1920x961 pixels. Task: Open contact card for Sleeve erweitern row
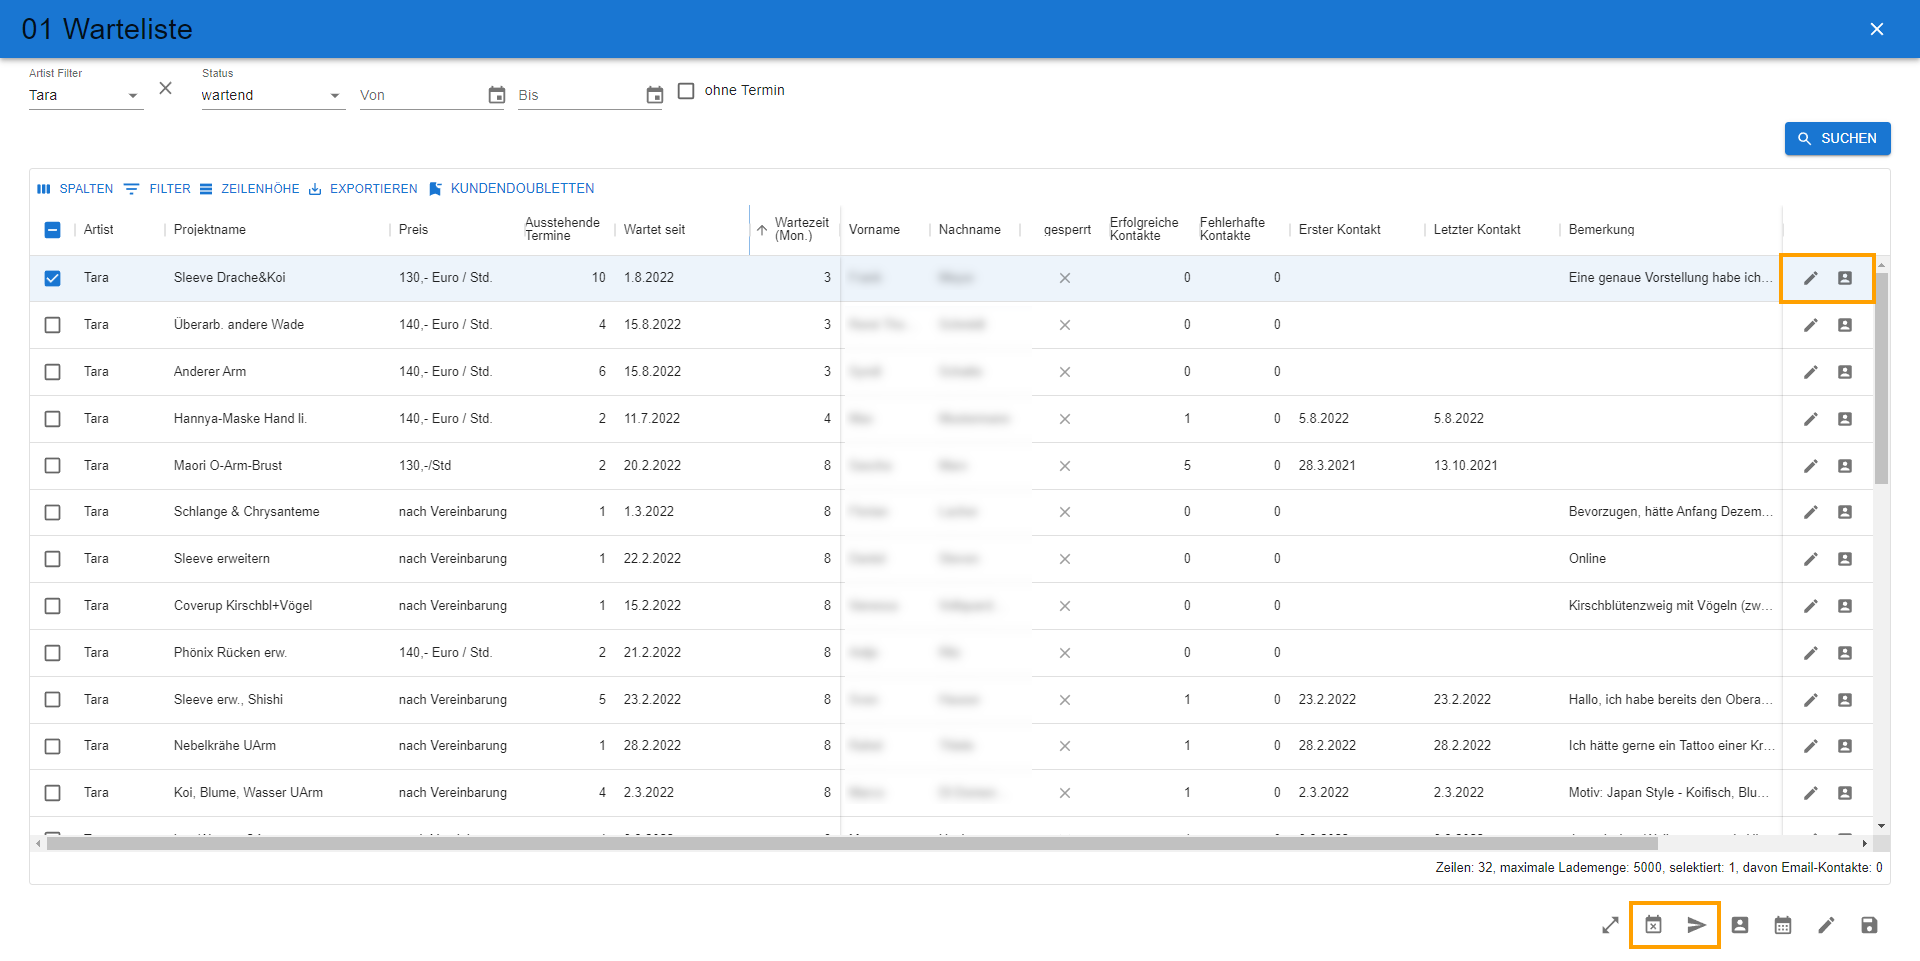click(x=1845, y=559)
